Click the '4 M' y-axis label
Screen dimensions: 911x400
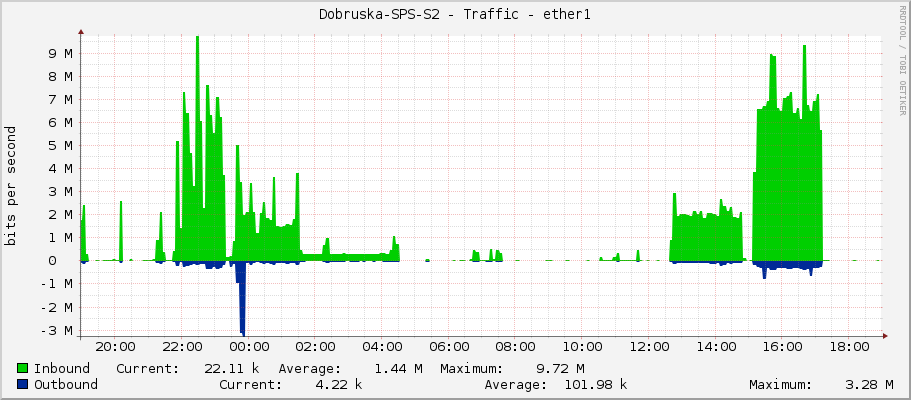pyautogui.click(x=60, y=169)
